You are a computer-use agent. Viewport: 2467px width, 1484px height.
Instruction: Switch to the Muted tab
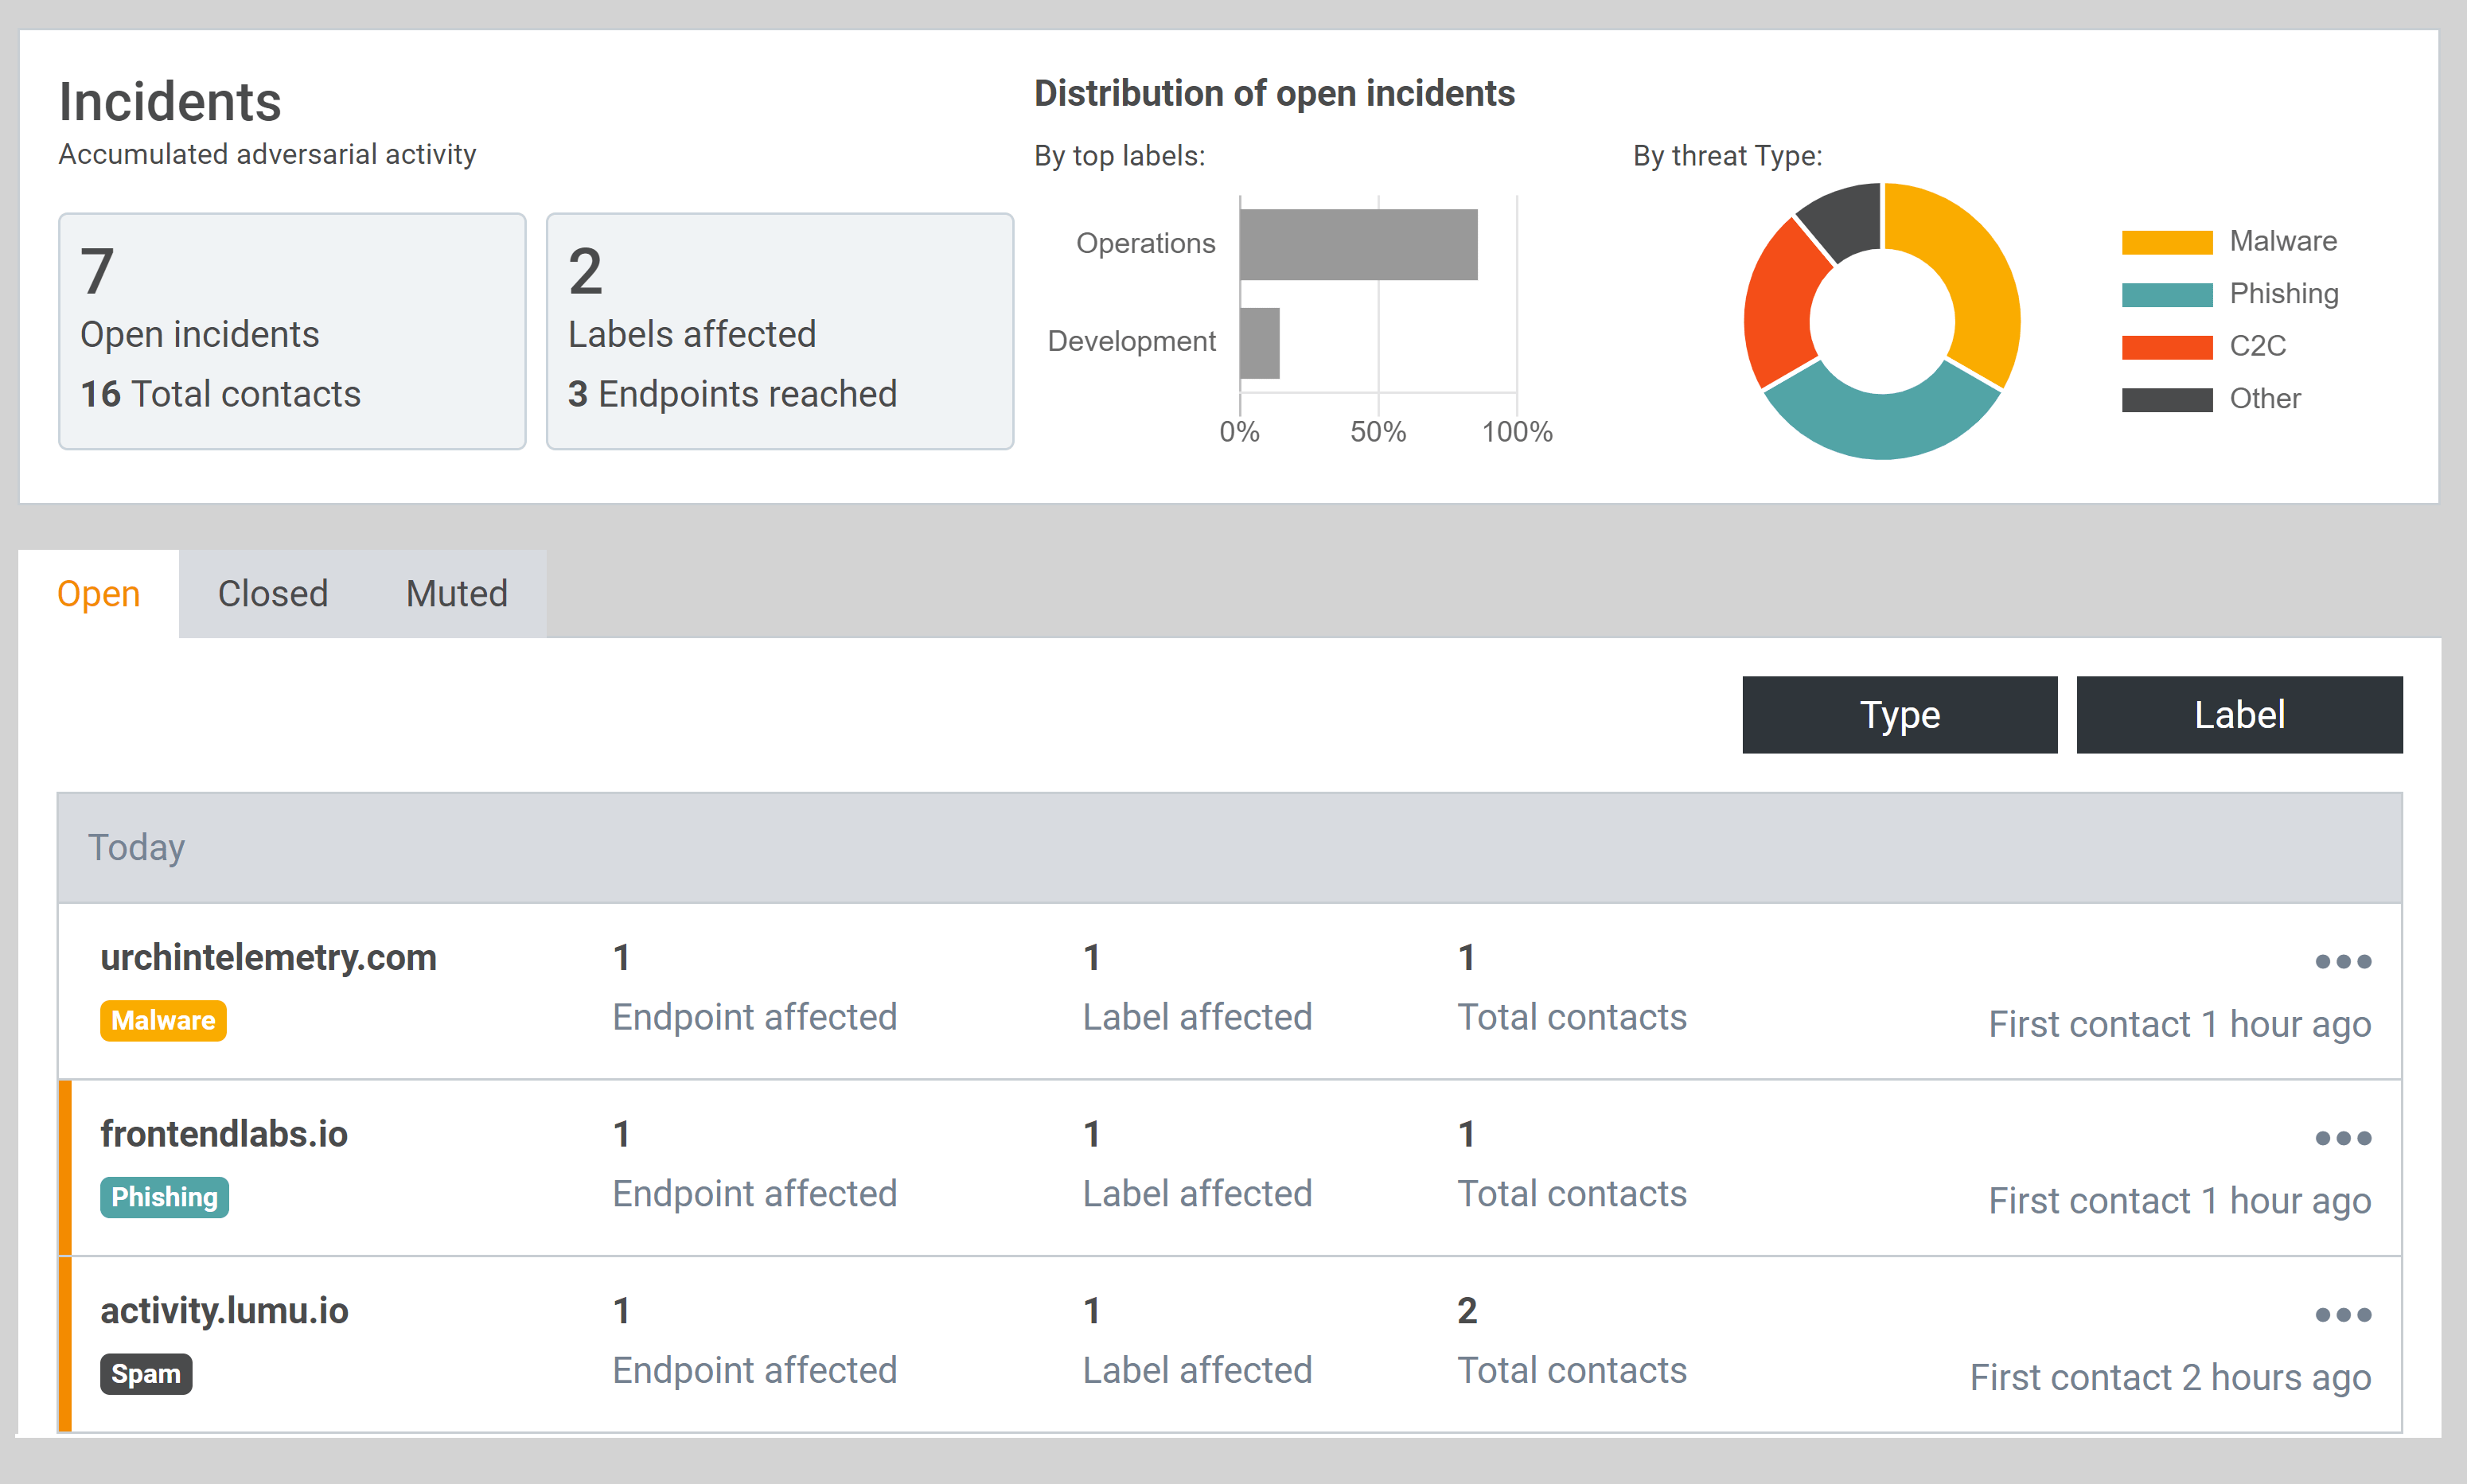[x=456, y=594]
